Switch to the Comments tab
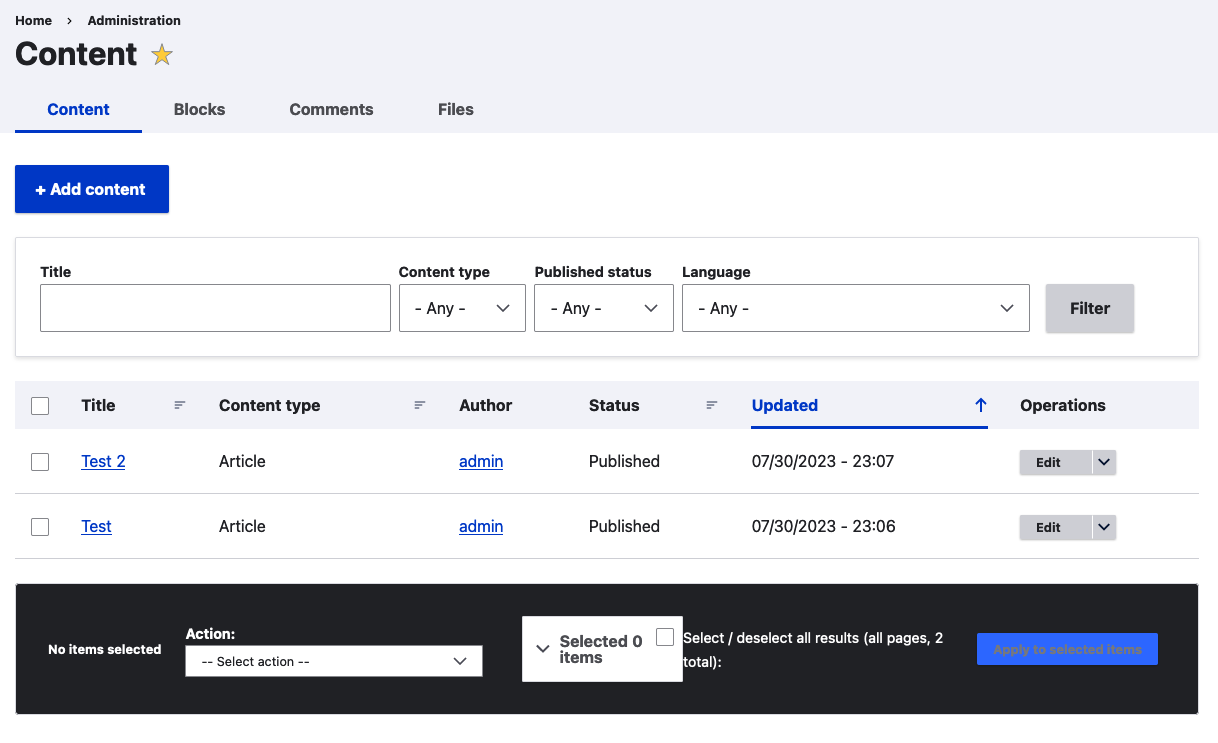 coord(331,109)
